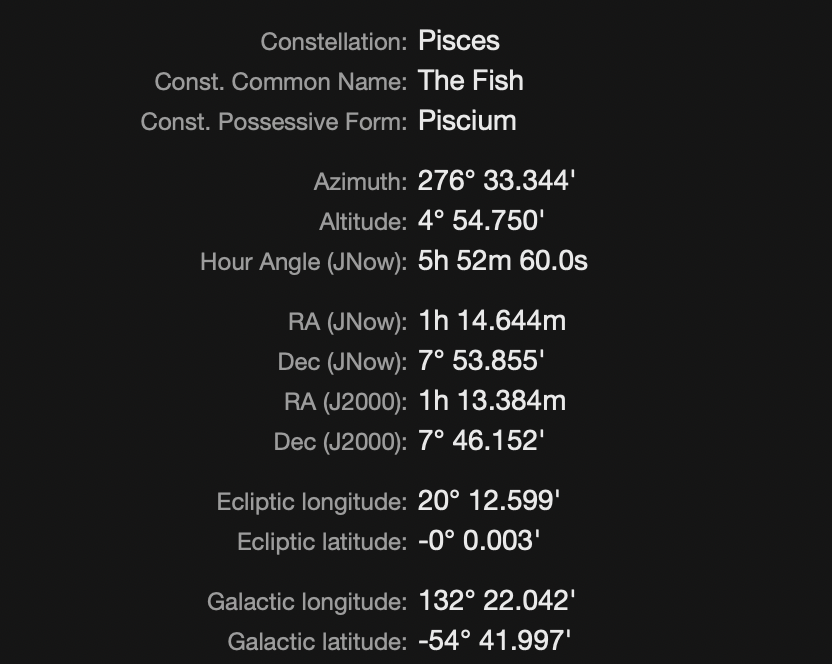Click the Hour Angle (JNow) label

click(303, 262)
